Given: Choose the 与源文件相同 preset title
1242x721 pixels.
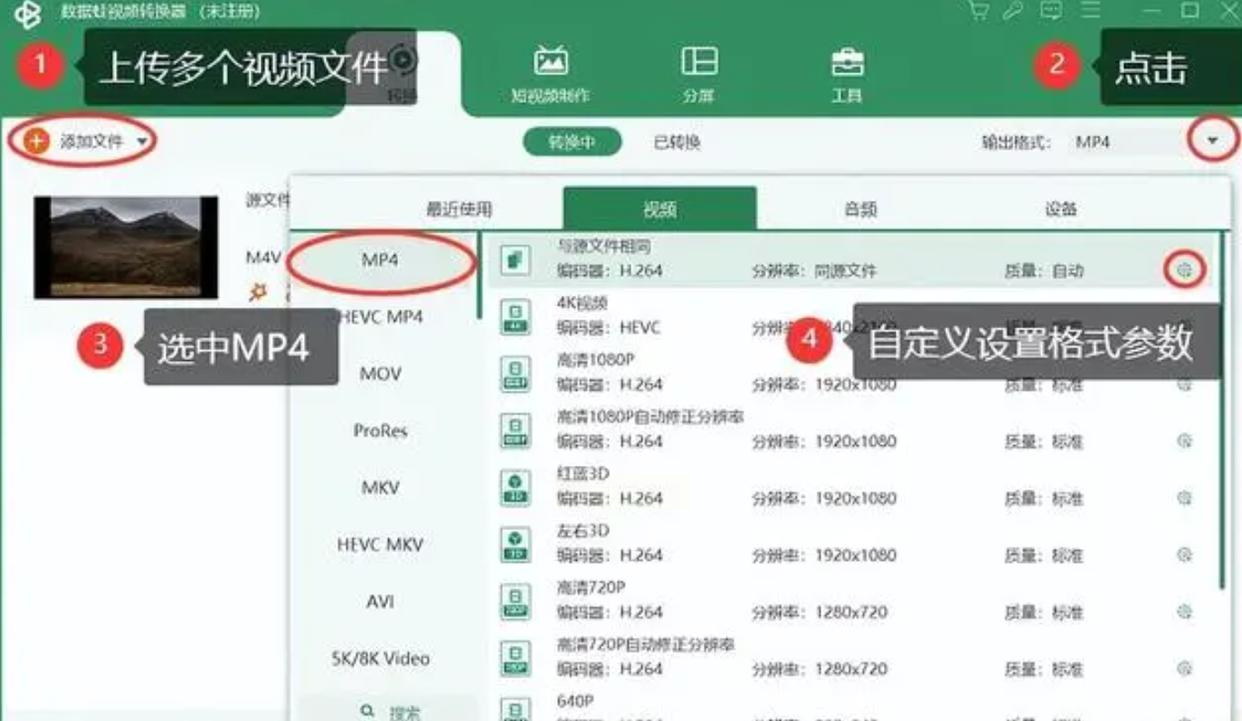Looking at the screenshot, I should coord(604,246).
